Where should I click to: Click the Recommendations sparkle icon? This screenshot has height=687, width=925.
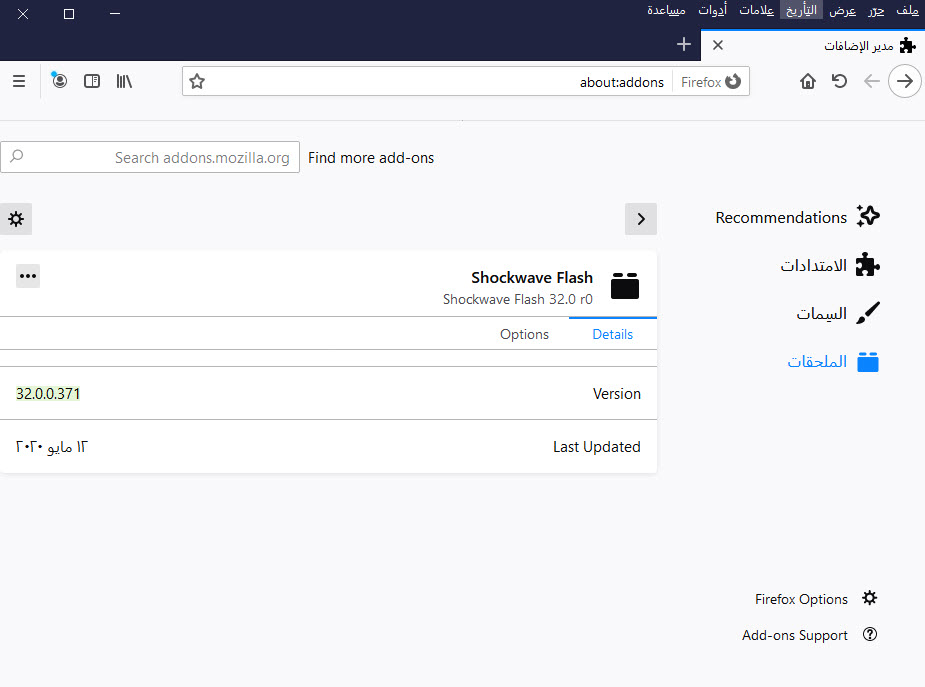point(868,216)
